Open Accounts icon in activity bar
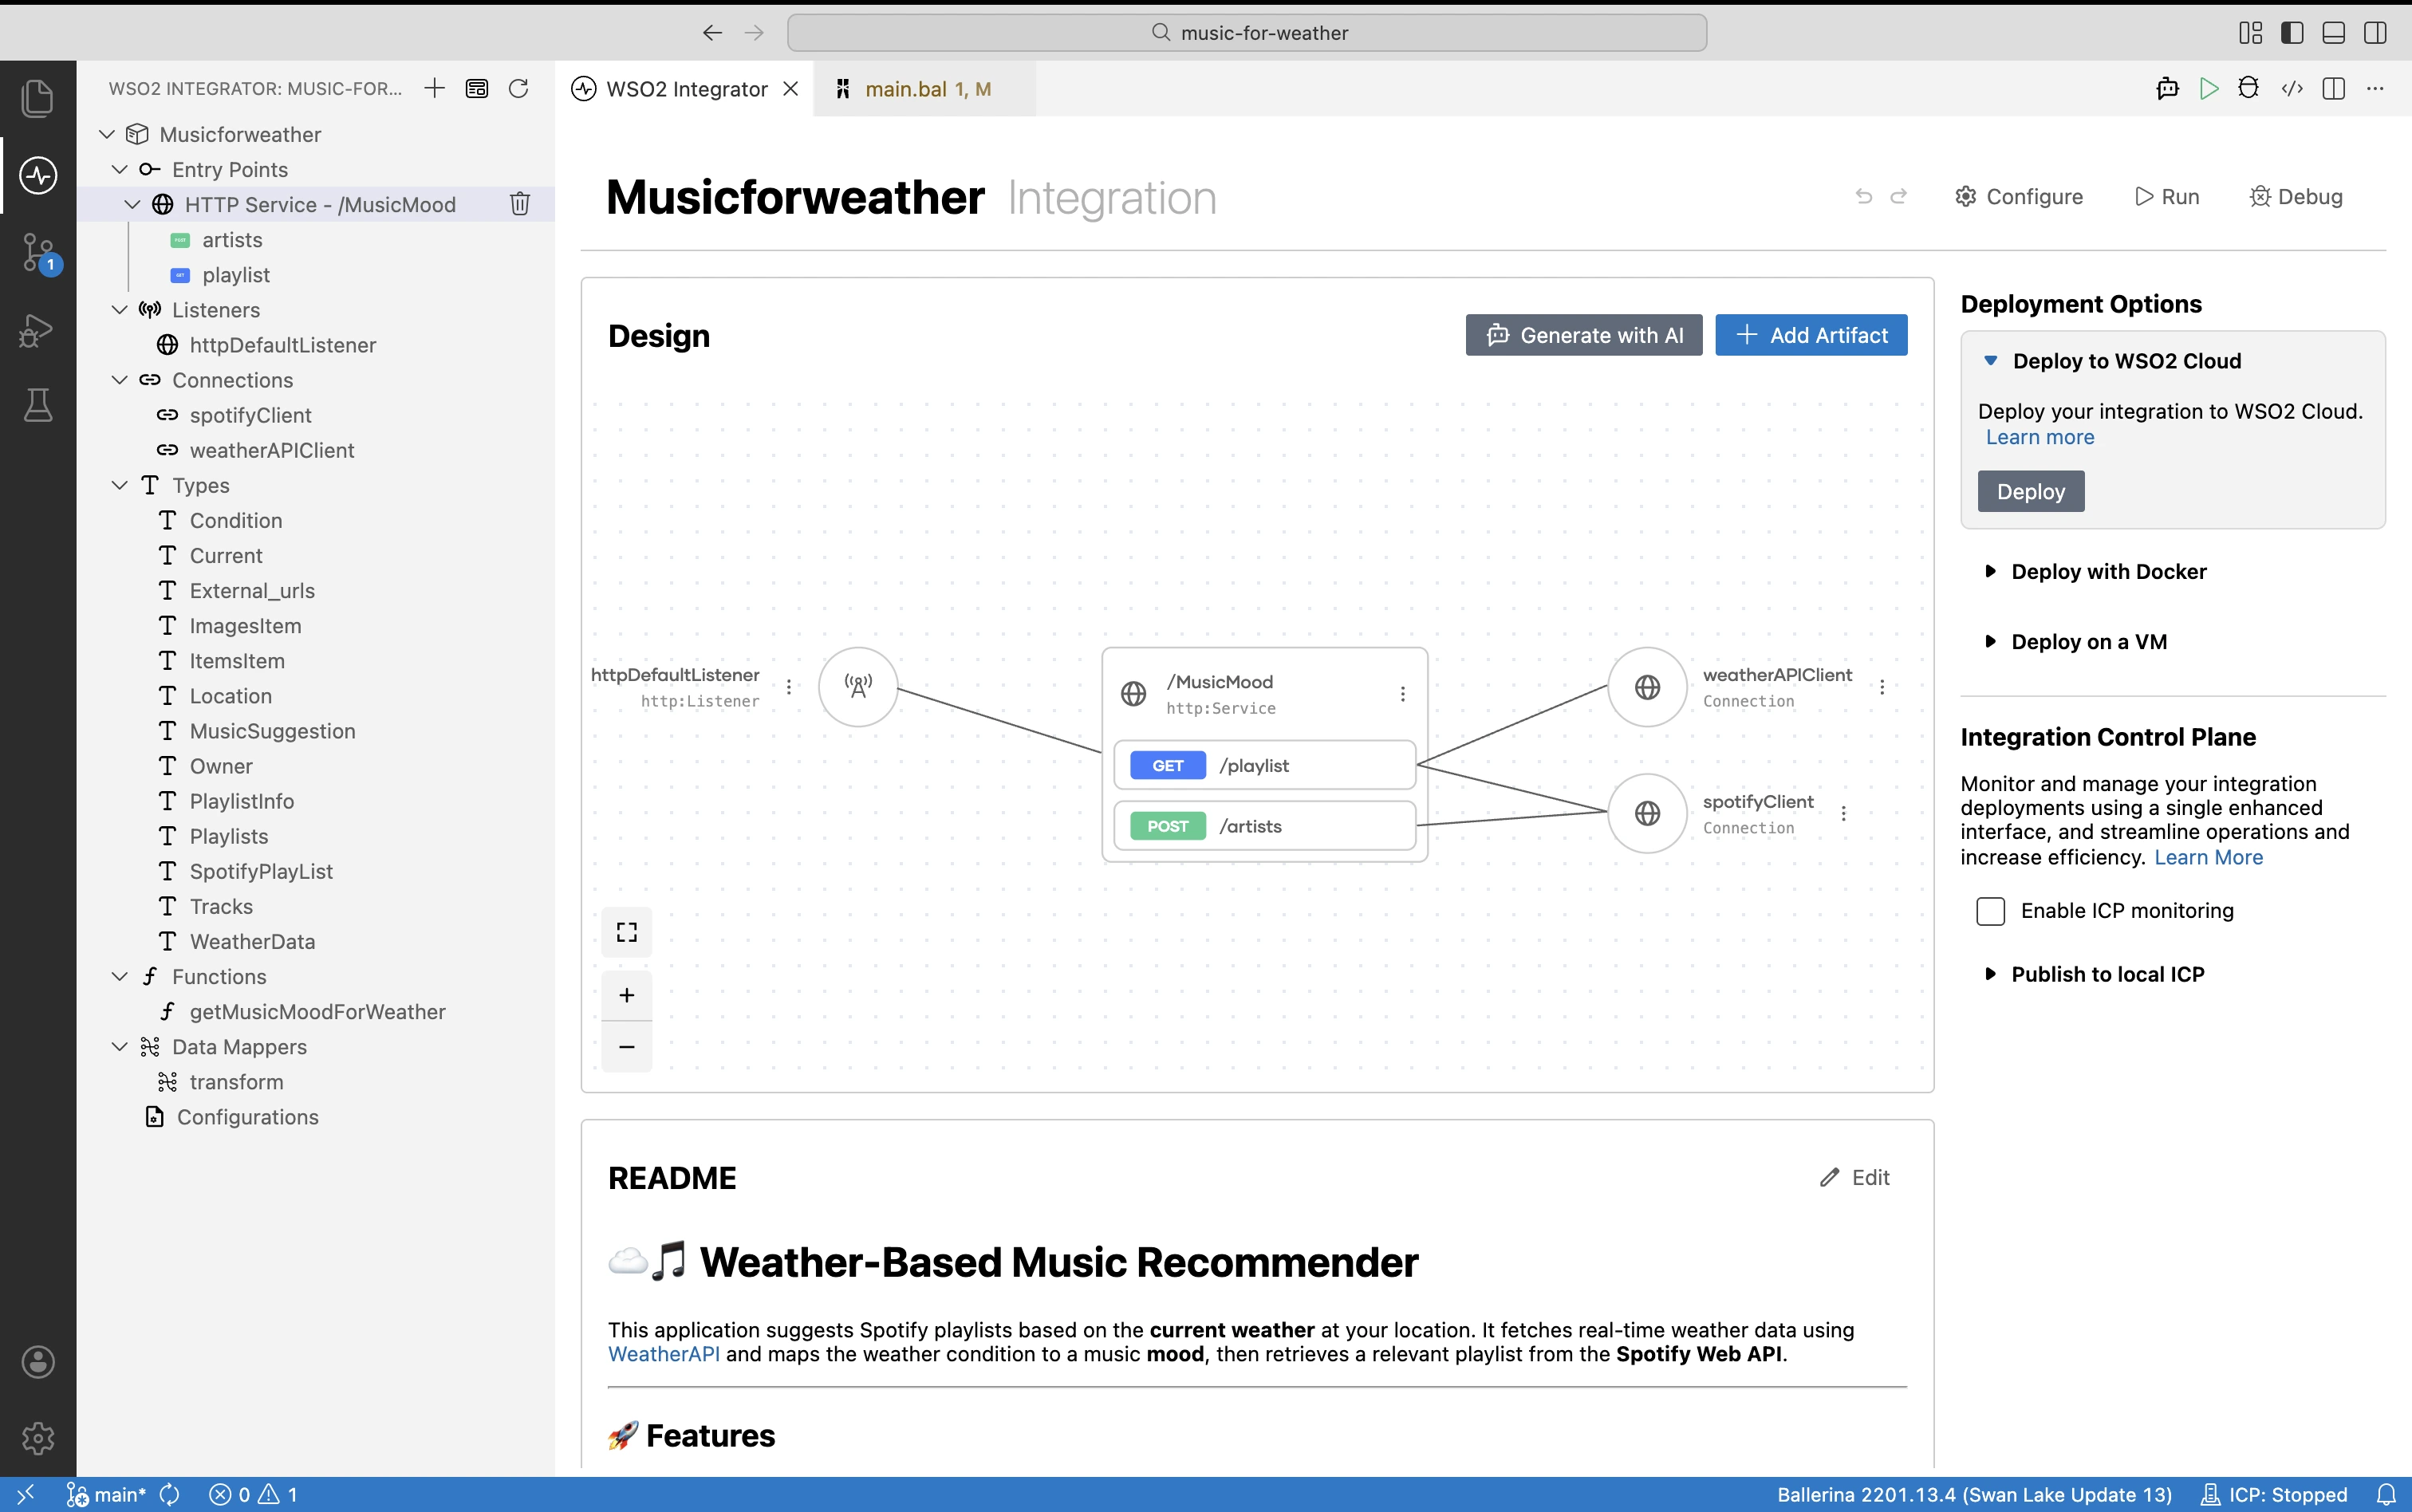 [38, 1362]
